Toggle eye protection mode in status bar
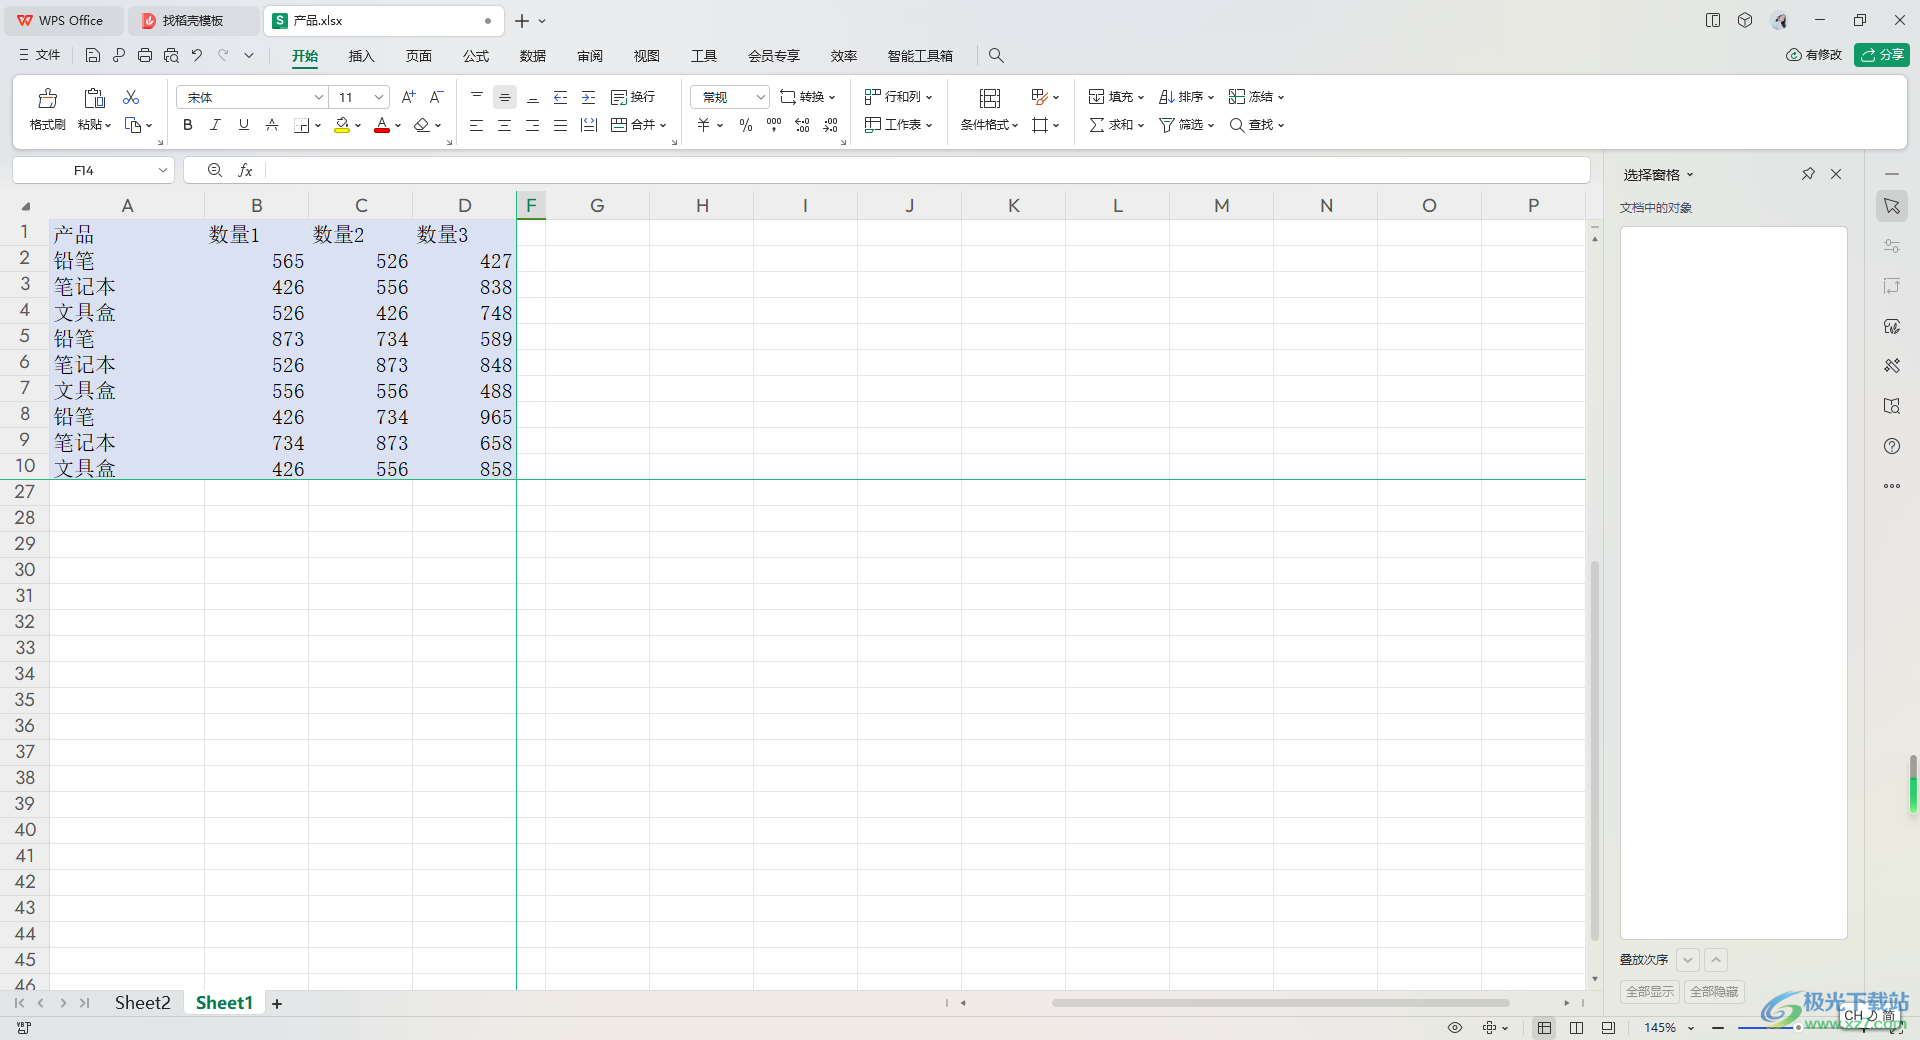This screenshot has height=1040, width=1920. [1455, 1028]
